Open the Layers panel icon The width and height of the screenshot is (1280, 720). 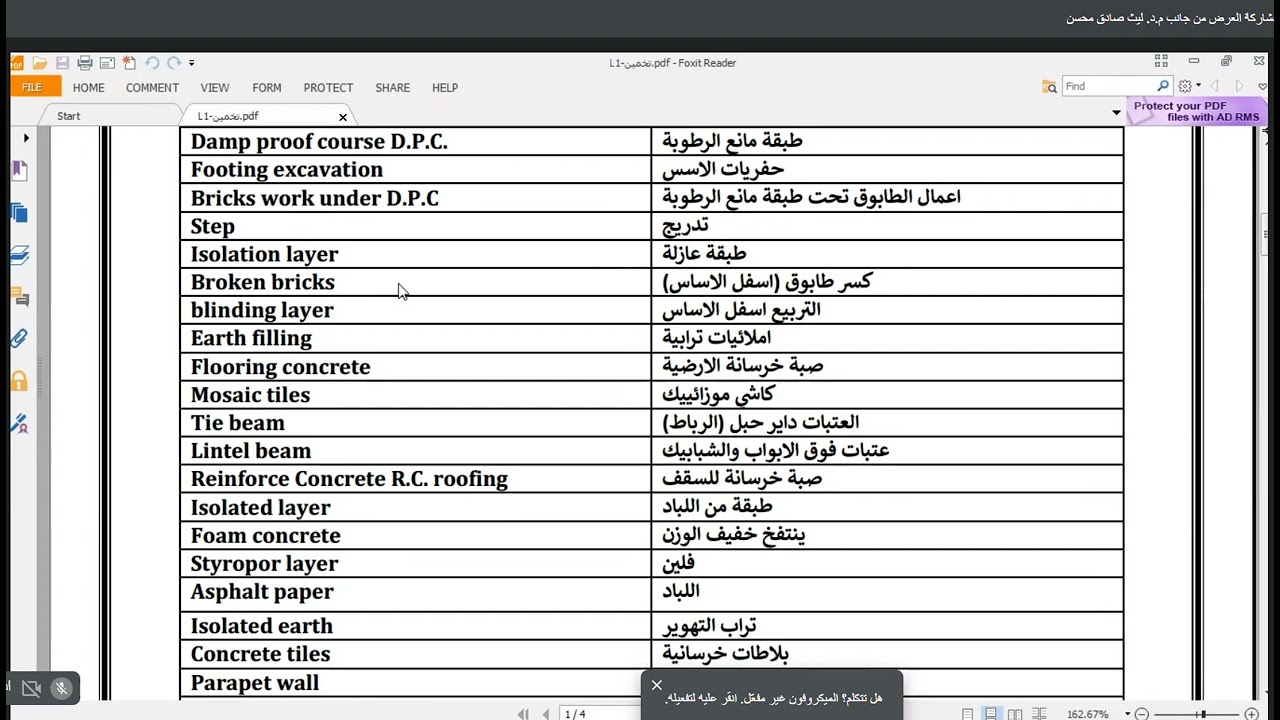(19, 255)
